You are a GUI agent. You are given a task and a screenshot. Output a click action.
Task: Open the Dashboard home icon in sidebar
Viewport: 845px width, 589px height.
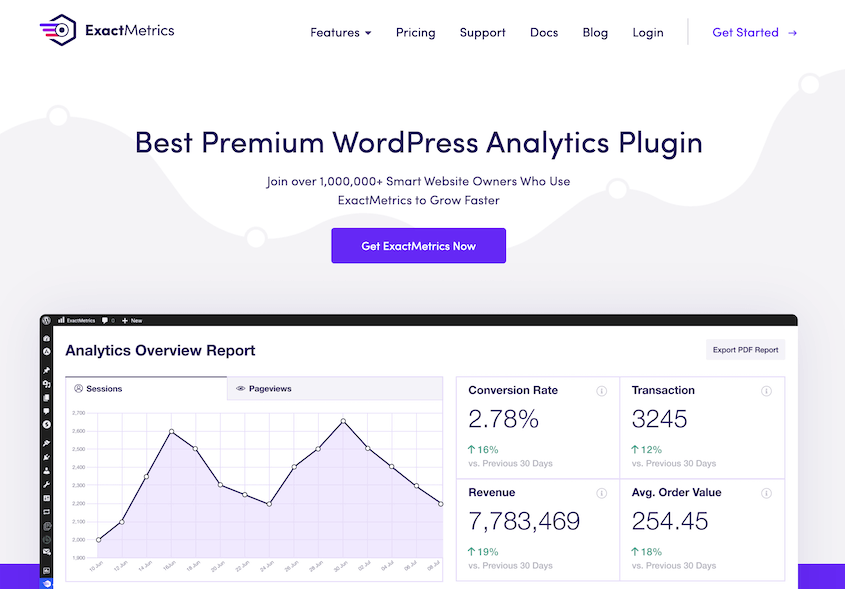[x=46, y=338]
